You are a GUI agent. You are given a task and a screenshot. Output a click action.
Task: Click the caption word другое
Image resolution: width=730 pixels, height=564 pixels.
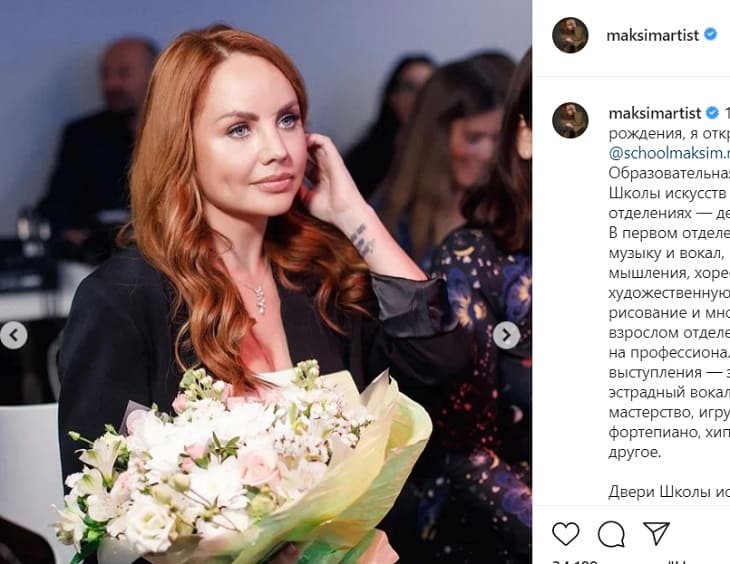[x=635, y=452]
